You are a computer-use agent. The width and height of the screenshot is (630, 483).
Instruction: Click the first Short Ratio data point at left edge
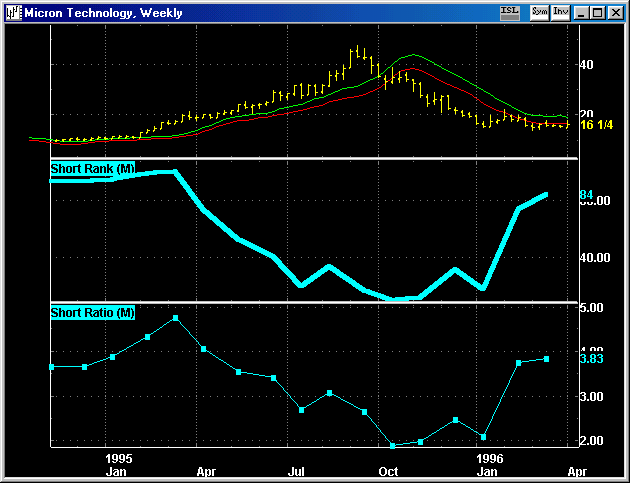pyautogui.click(x=51, y=367)
